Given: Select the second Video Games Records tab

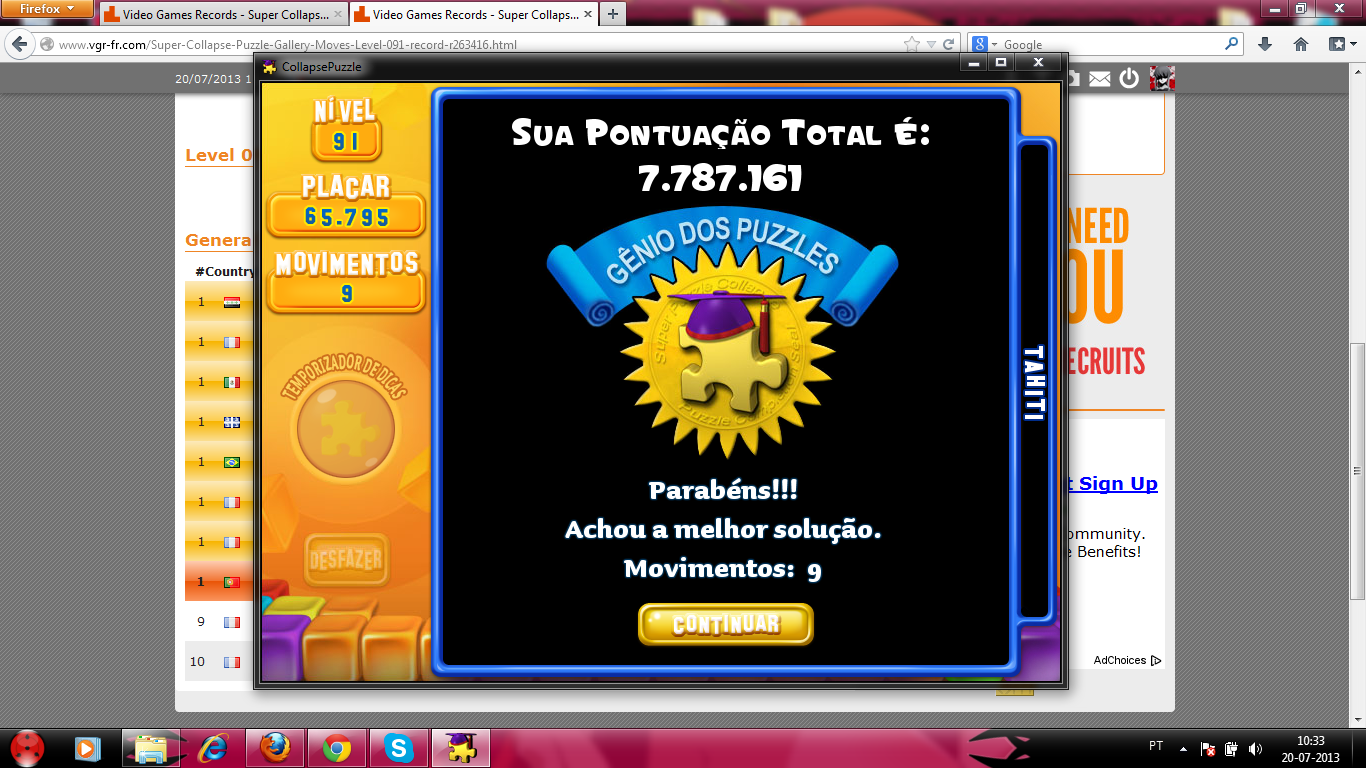Looking at the screenshot, I should point(470,15).
